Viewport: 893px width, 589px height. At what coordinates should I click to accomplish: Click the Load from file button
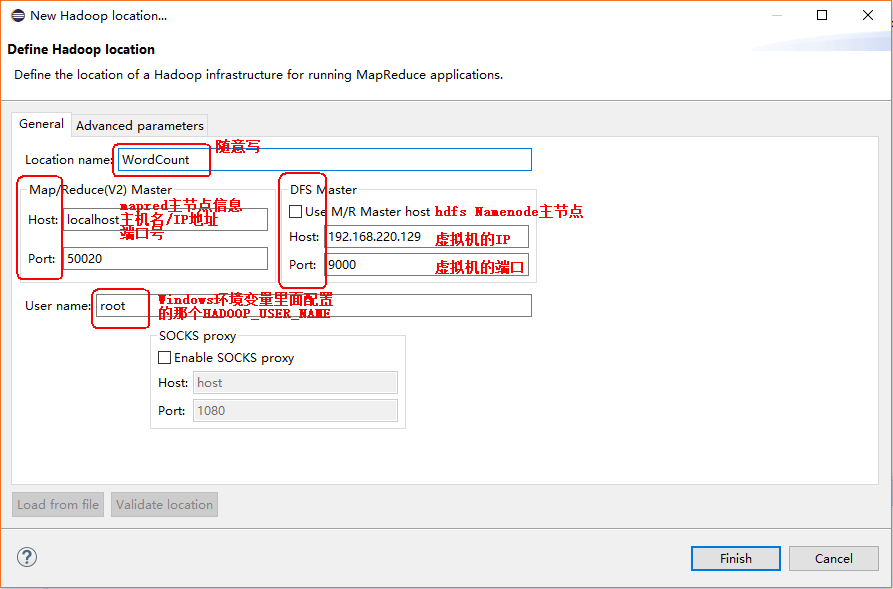click(x=57, y=504)
